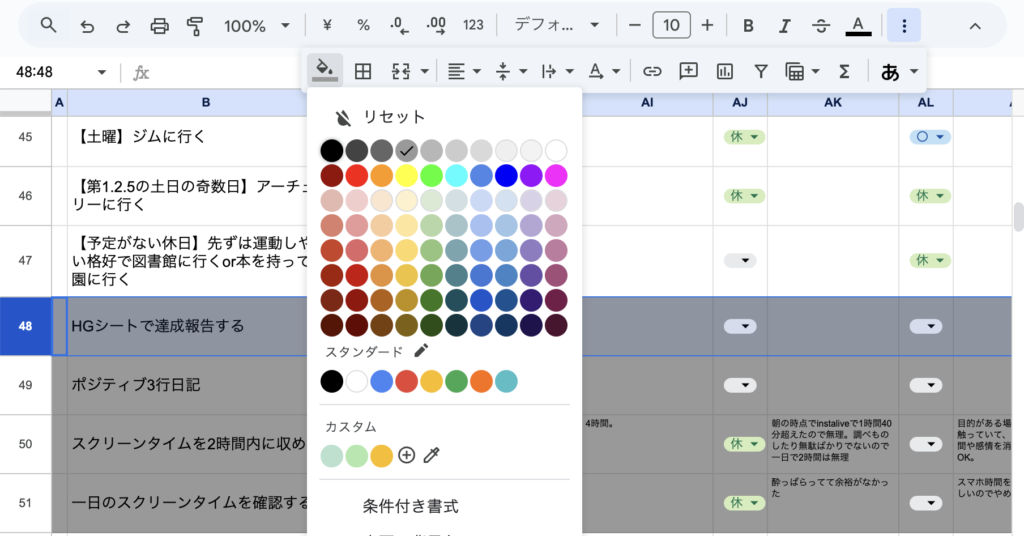The image size is (1024, 536).
Task: Click the filter funnel icon
Action: (x=761, y=71)
